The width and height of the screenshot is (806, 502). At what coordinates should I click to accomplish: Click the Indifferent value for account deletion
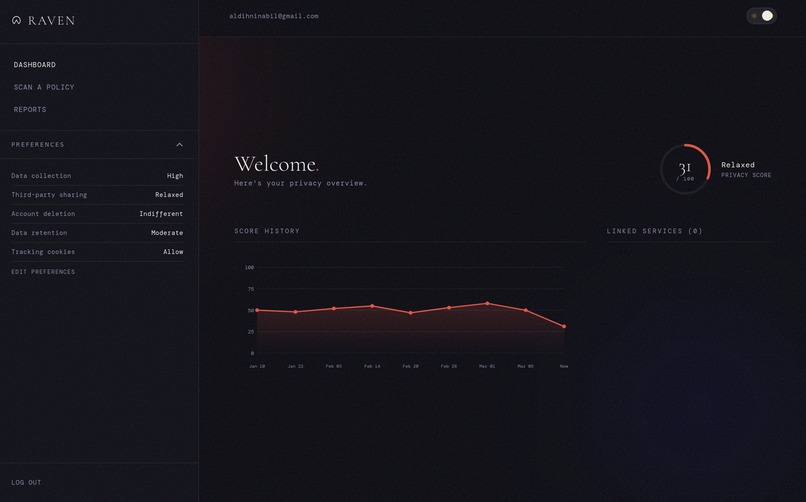[x=161, y=214]
